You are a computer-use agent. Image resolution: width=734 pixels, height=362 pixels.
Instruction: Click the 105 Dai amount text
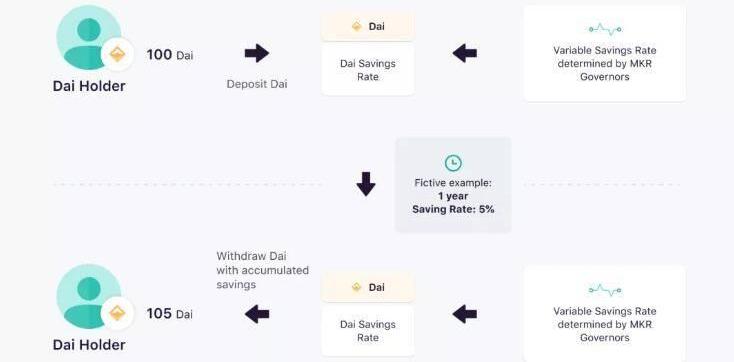coord(169,314)
